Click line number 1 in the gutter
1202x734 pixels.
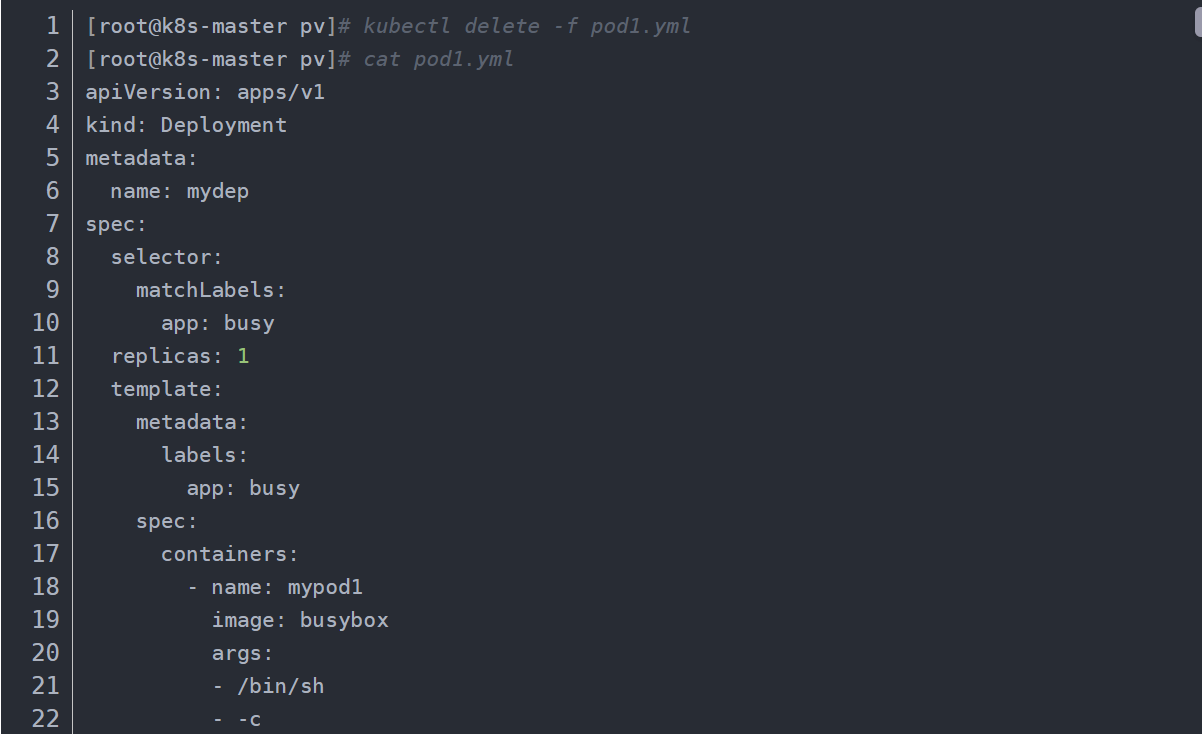pos(52,26)
